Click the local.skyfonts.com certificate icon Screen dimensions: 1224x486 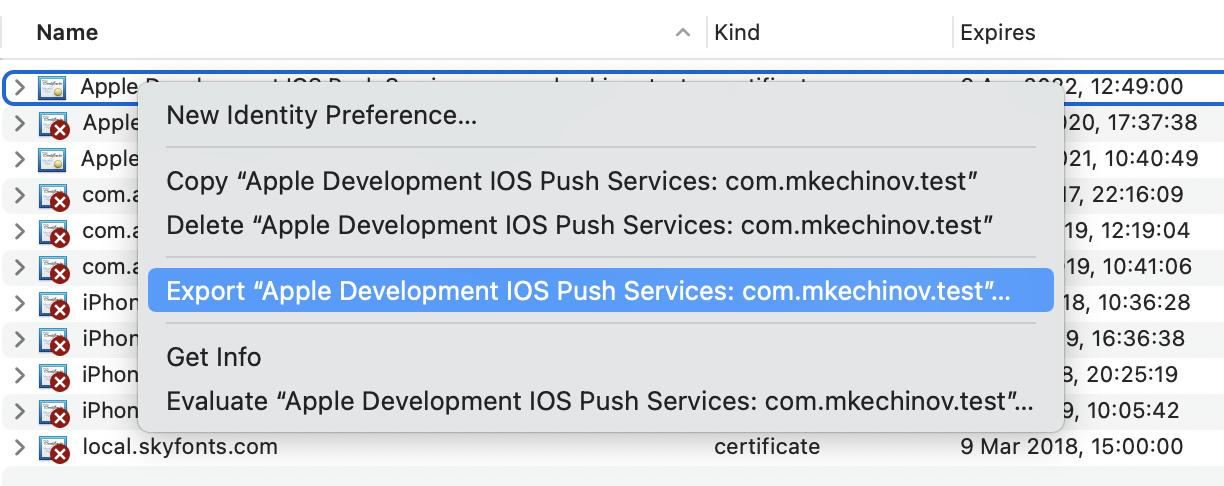point(52,447)
